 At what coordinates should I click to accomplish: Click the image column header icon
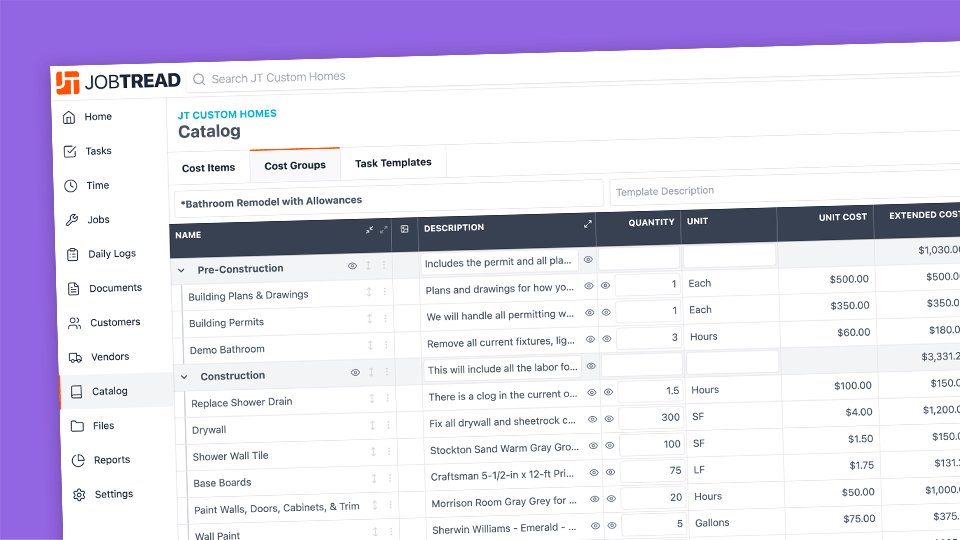click(x=405, y=229)
